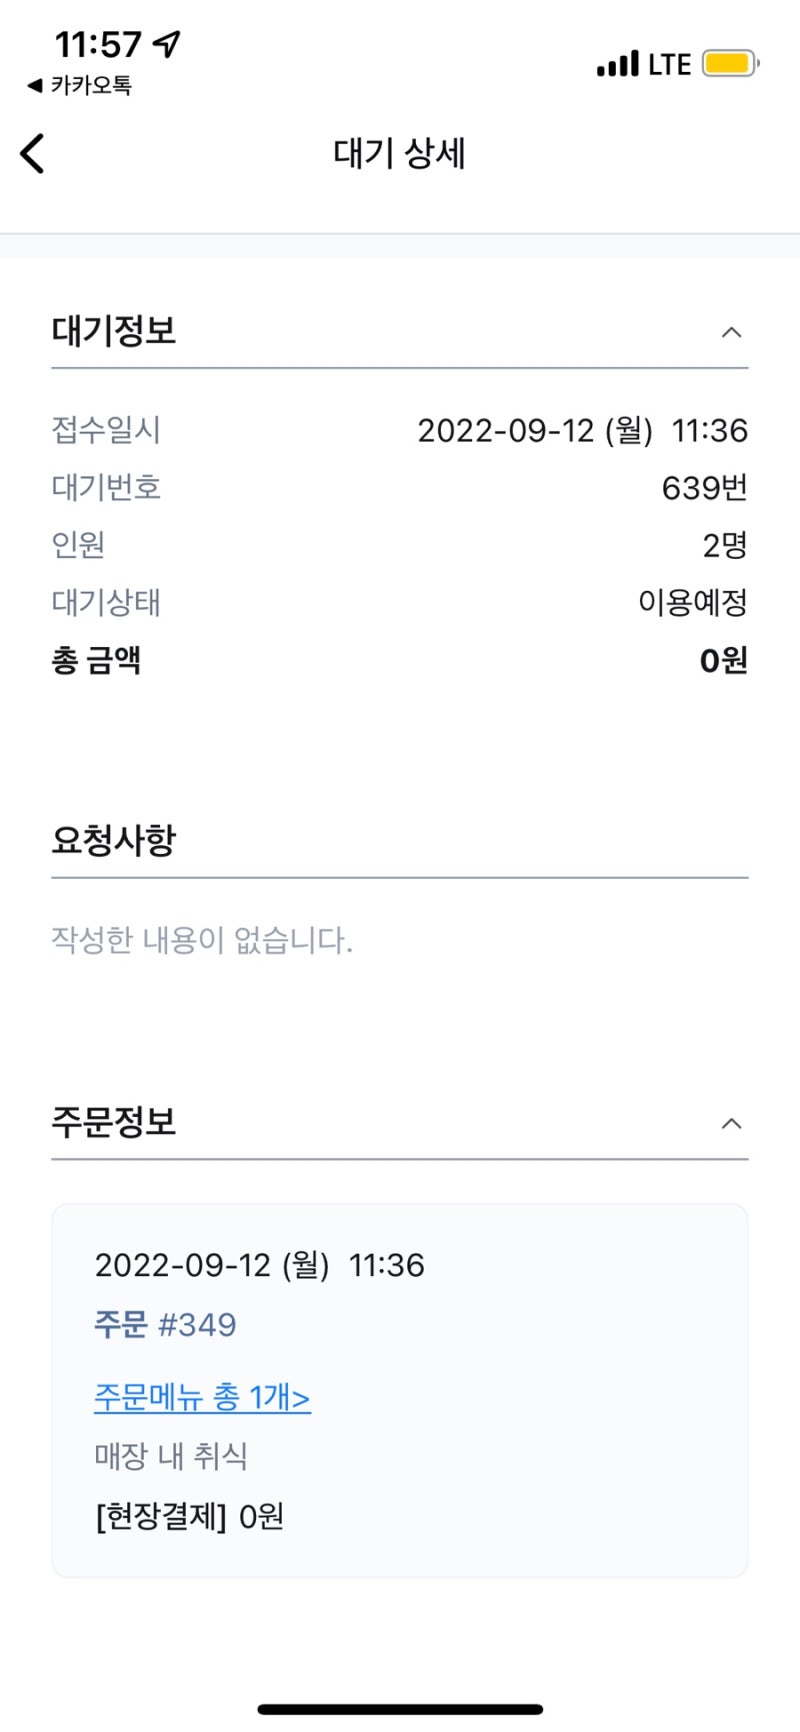Screen dimensions: 800x1732
Task: Tap the home indicator bar at the bottom
Action: pos(400,1709)
